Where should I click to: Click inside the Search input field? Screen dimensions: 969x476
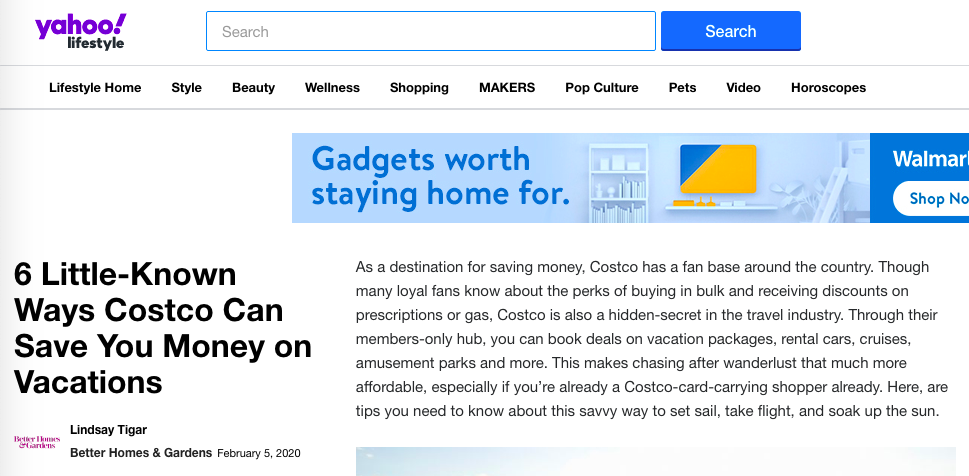(x=430, y=31)
